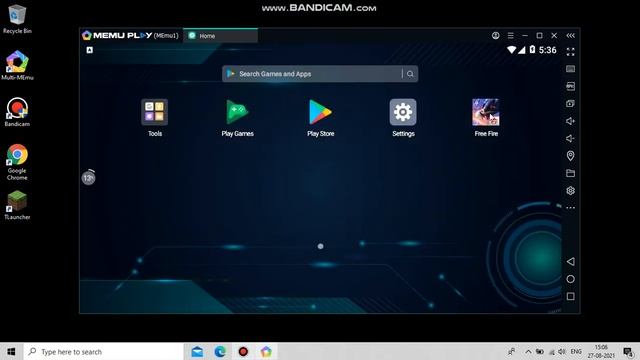
Task: Tap the Android back button
Action: 571,262
